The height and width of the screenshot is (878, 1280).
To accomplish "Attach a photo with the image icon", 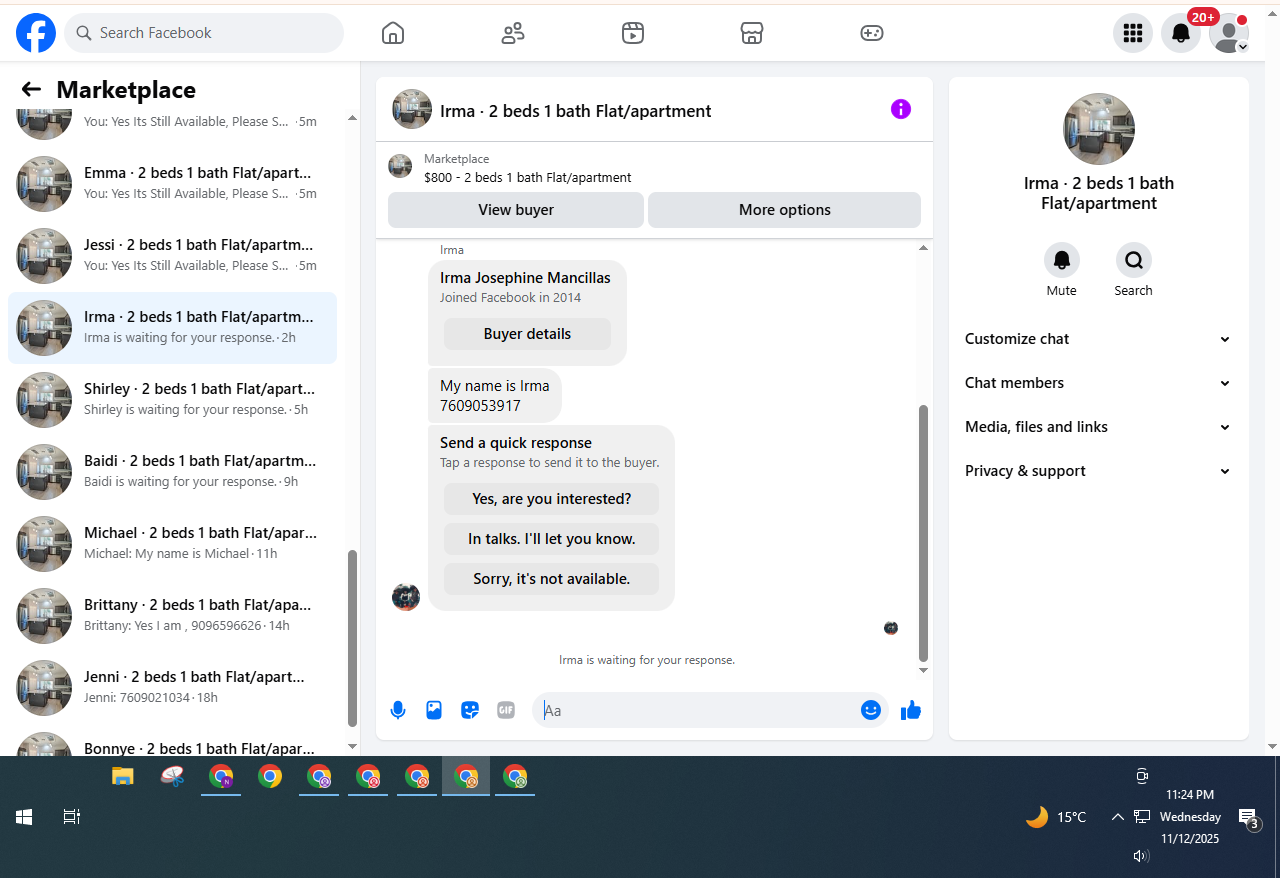I will coord(434,710).
